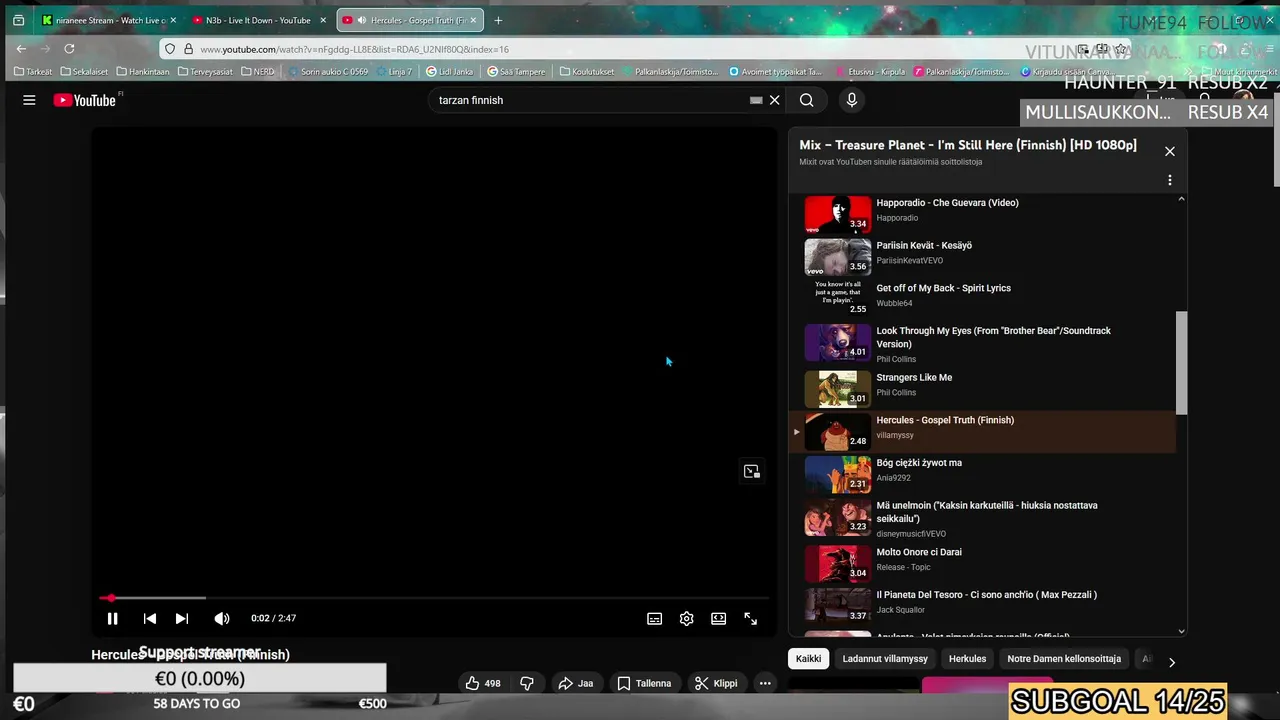
Task: Mute the player volume
Action: [222, 618]
